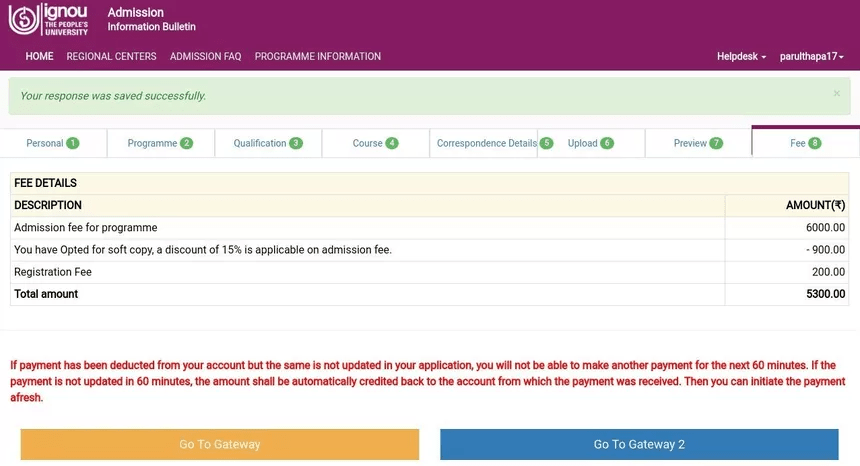Click the DESCRIPTION column header
Viewport: 860px width, 466px height.
[48, 205]
